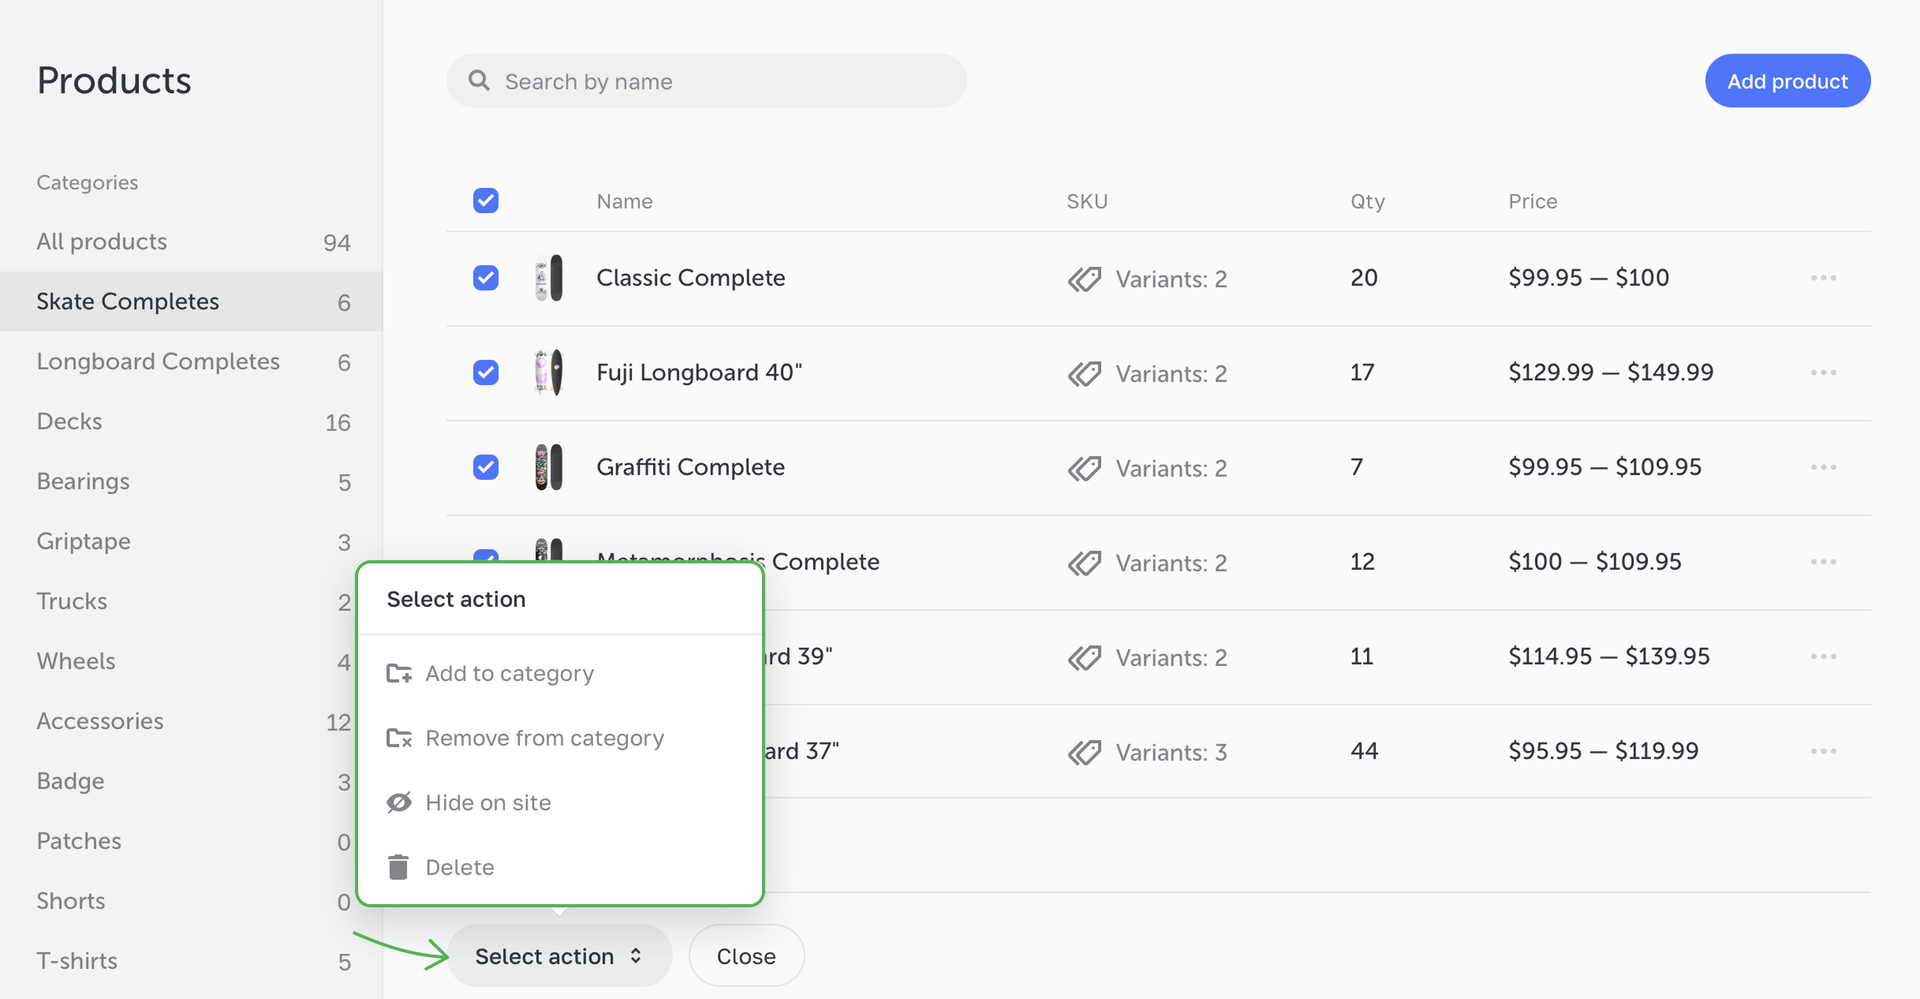Collapse the Select action dropdown button
This screenshot has height=999, width=1920.
pyautogui.click(x=558, y=956)
